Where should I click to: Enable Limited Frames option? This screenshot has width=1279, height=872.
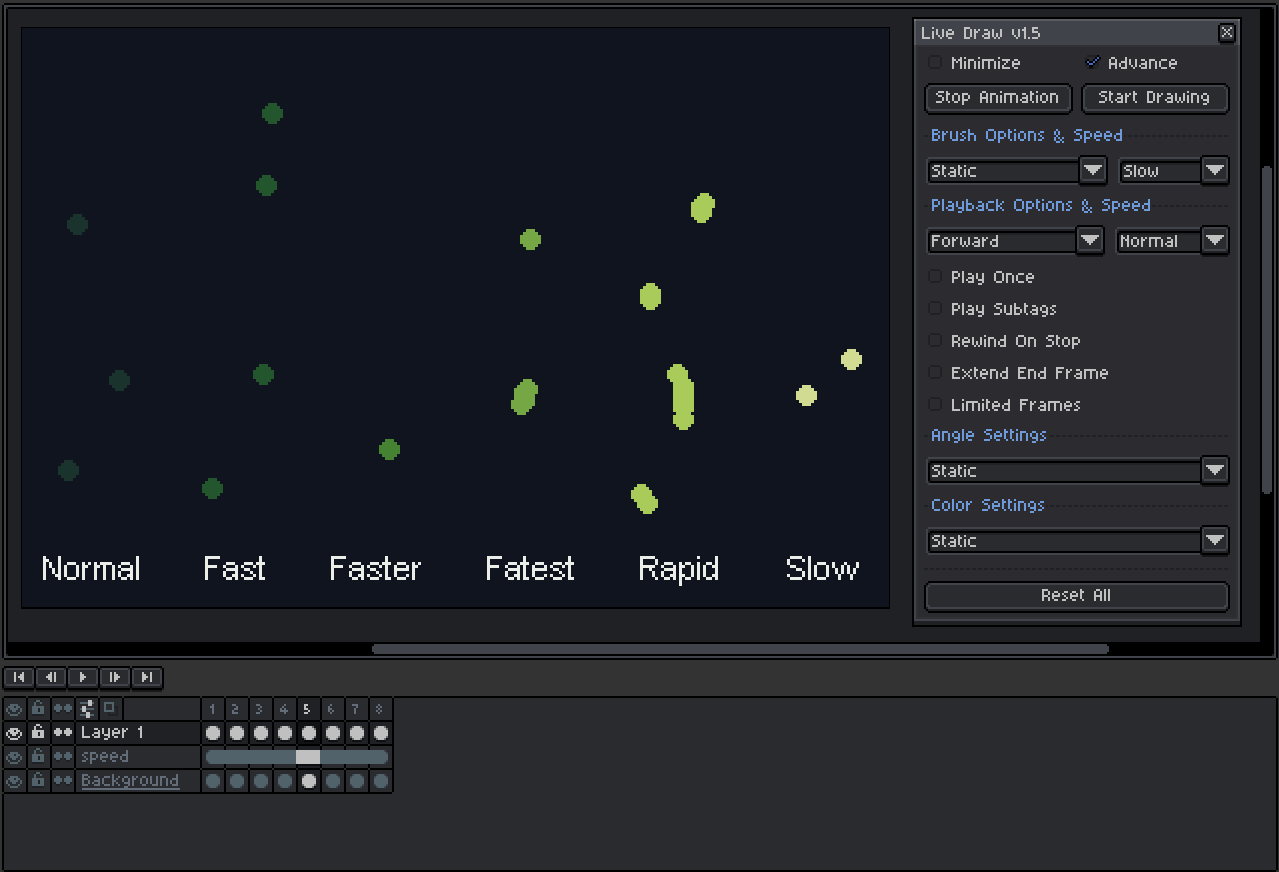[1004, 405]
